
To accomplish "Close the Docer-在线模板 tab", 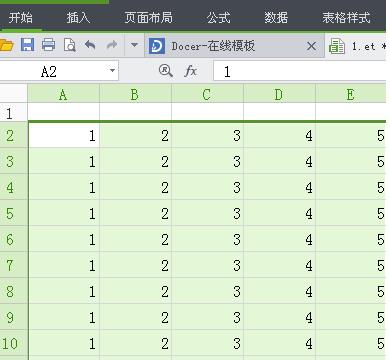I will click(x=311, y=46).
